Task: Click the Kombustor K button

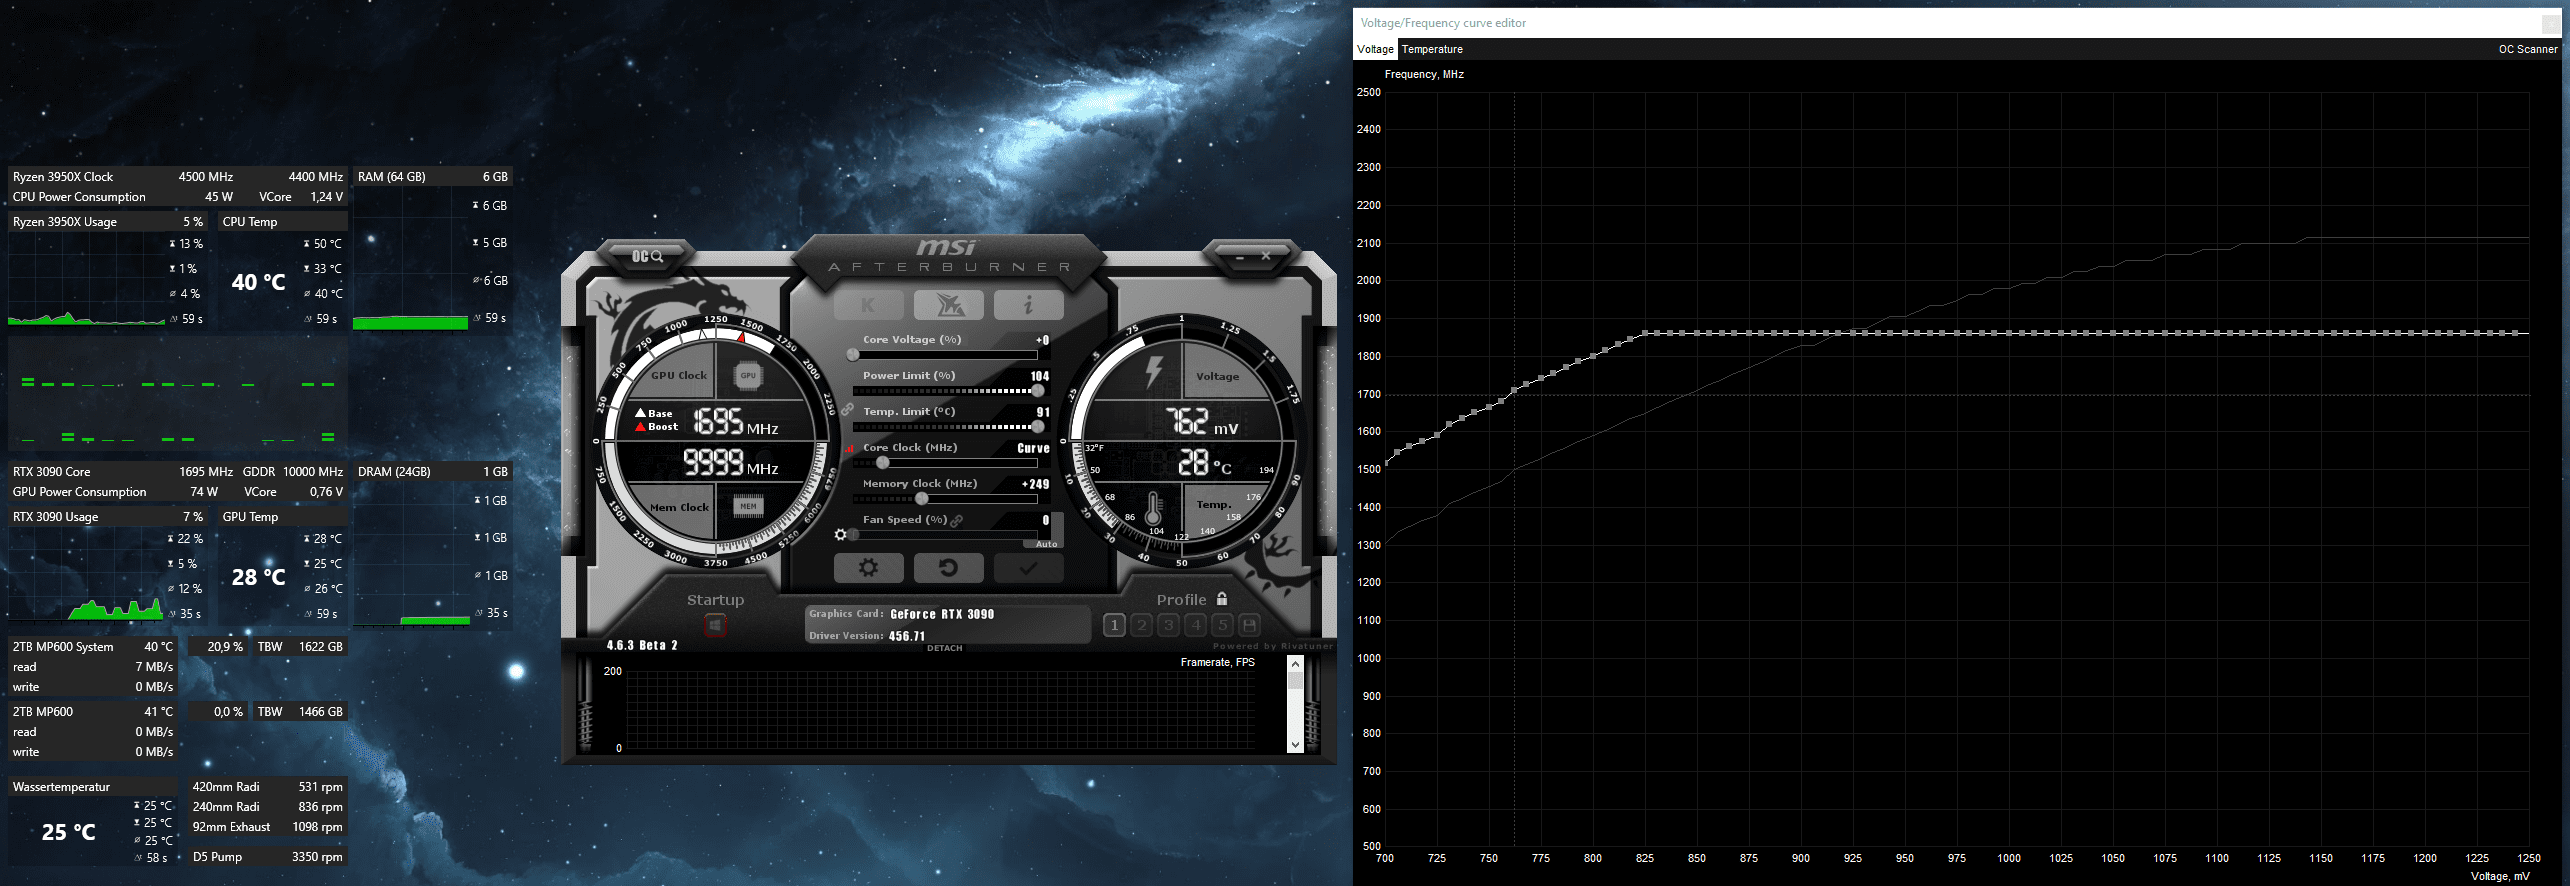Action: [868, 305]
